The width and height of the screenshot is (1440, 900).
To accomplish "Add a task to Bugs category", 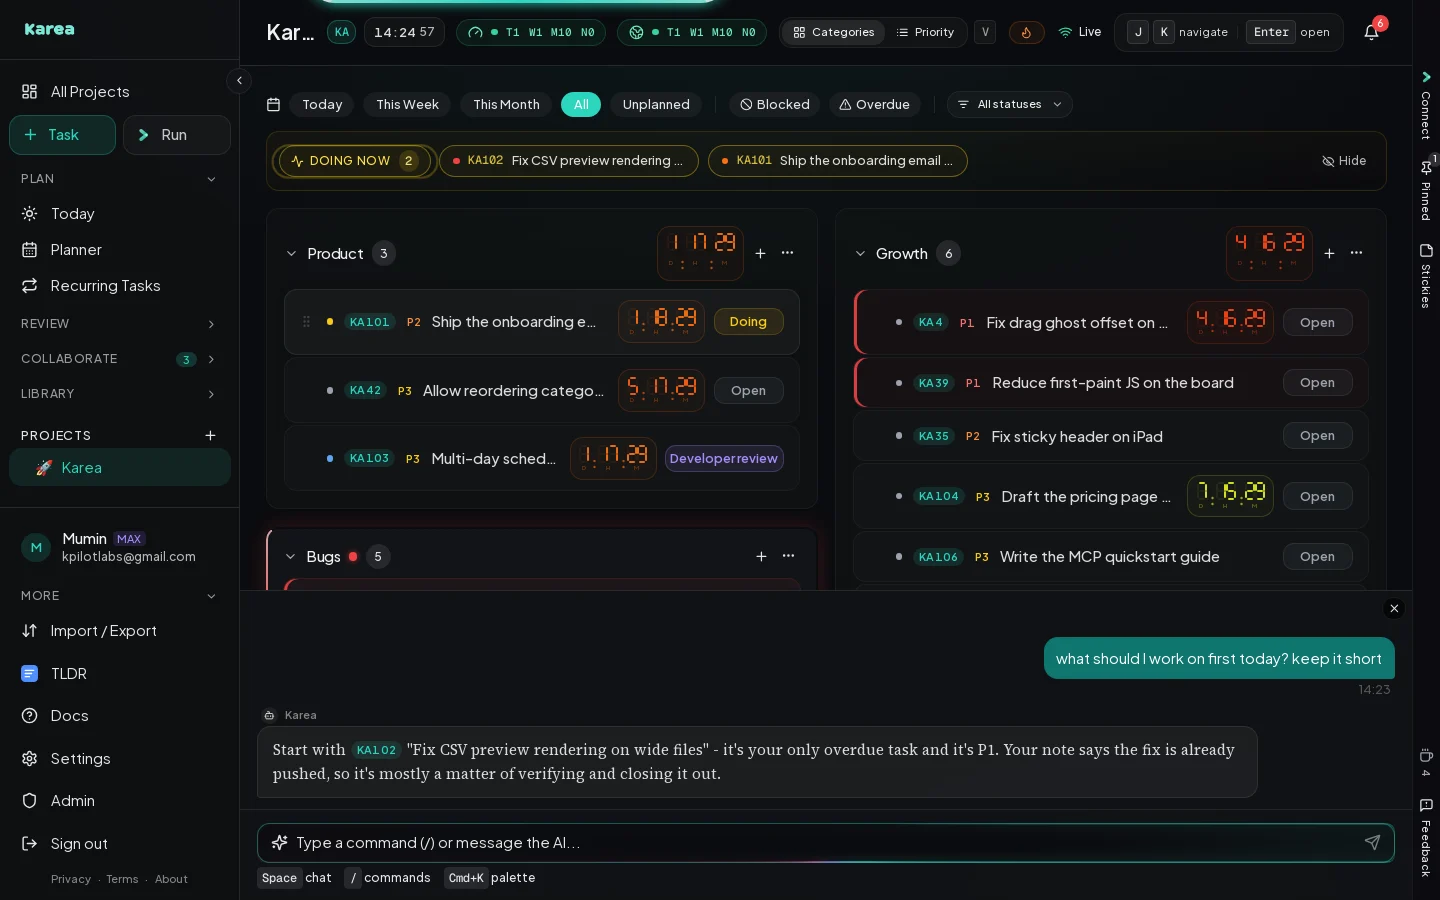I will [x=761, y=556].
